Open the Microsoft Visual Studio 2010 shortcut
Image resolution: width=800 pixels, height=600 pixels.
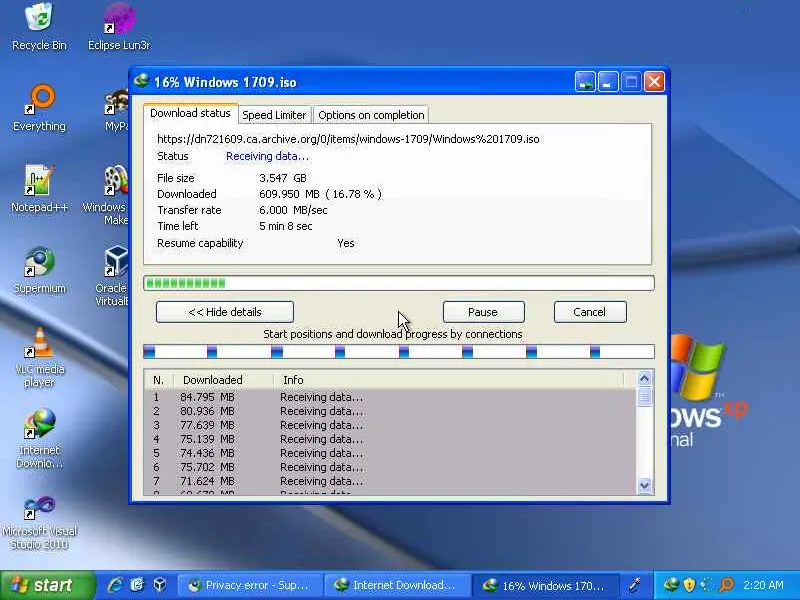point(39,521)
